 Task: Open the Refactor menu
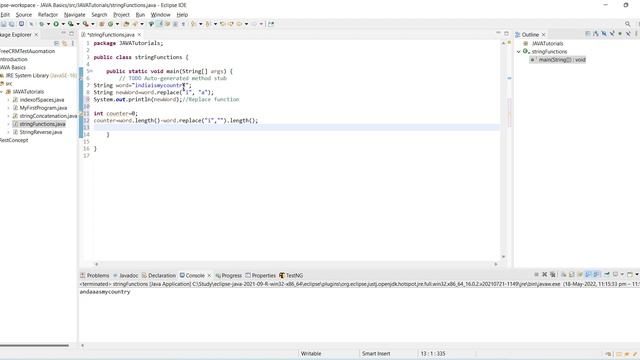[x=48, y=15]
